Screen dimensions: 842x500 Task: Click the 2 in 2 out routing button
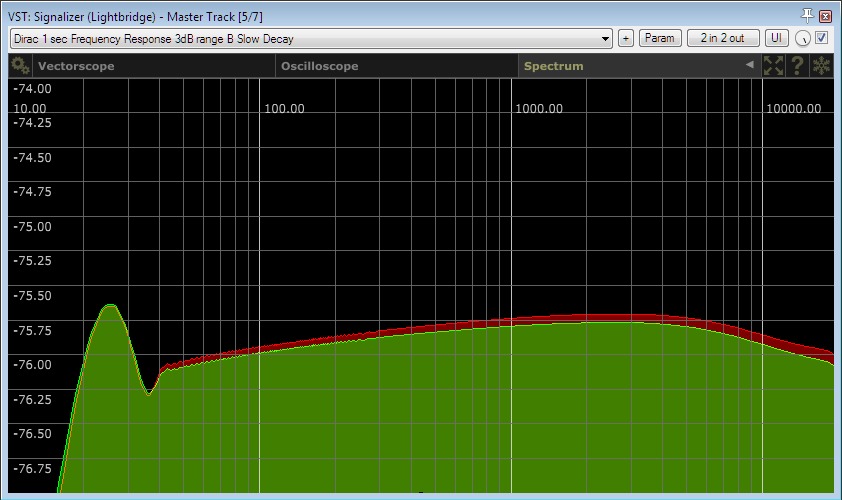pyautogui.click(x=722, y=38)
